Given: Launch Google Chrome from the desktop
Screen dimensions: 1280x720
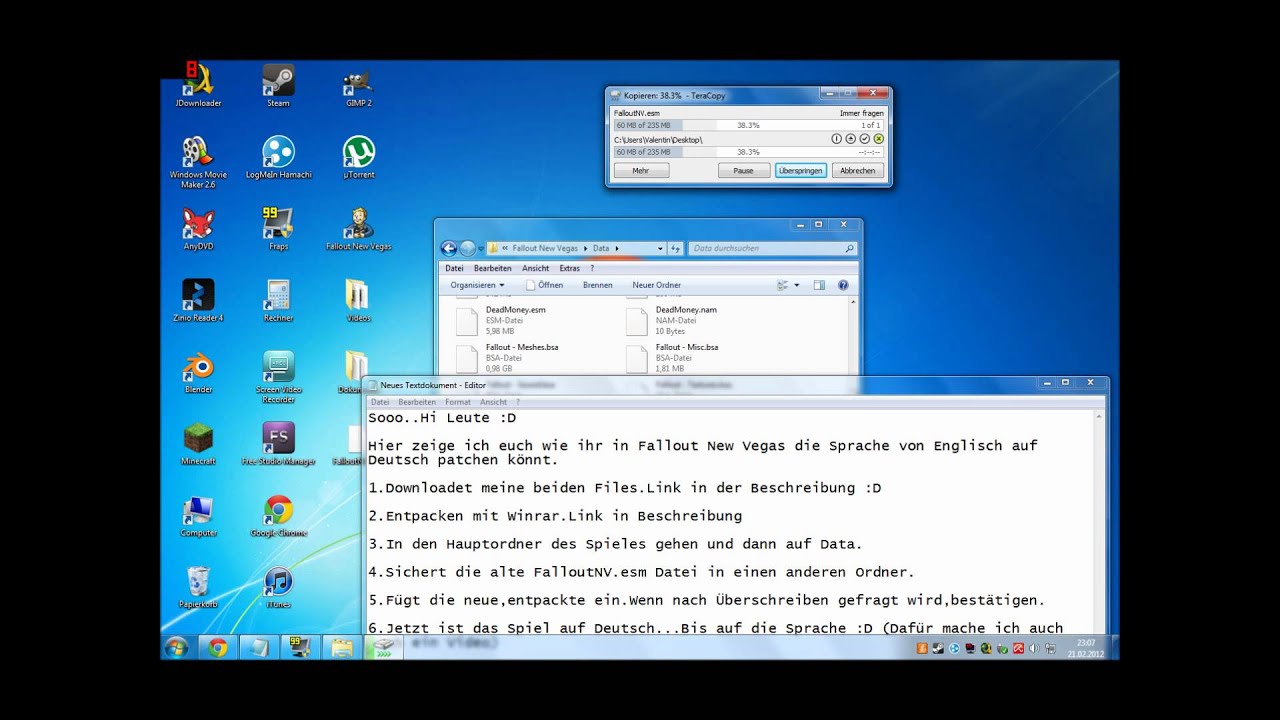Looking at the screenshot, I should 278,517.
